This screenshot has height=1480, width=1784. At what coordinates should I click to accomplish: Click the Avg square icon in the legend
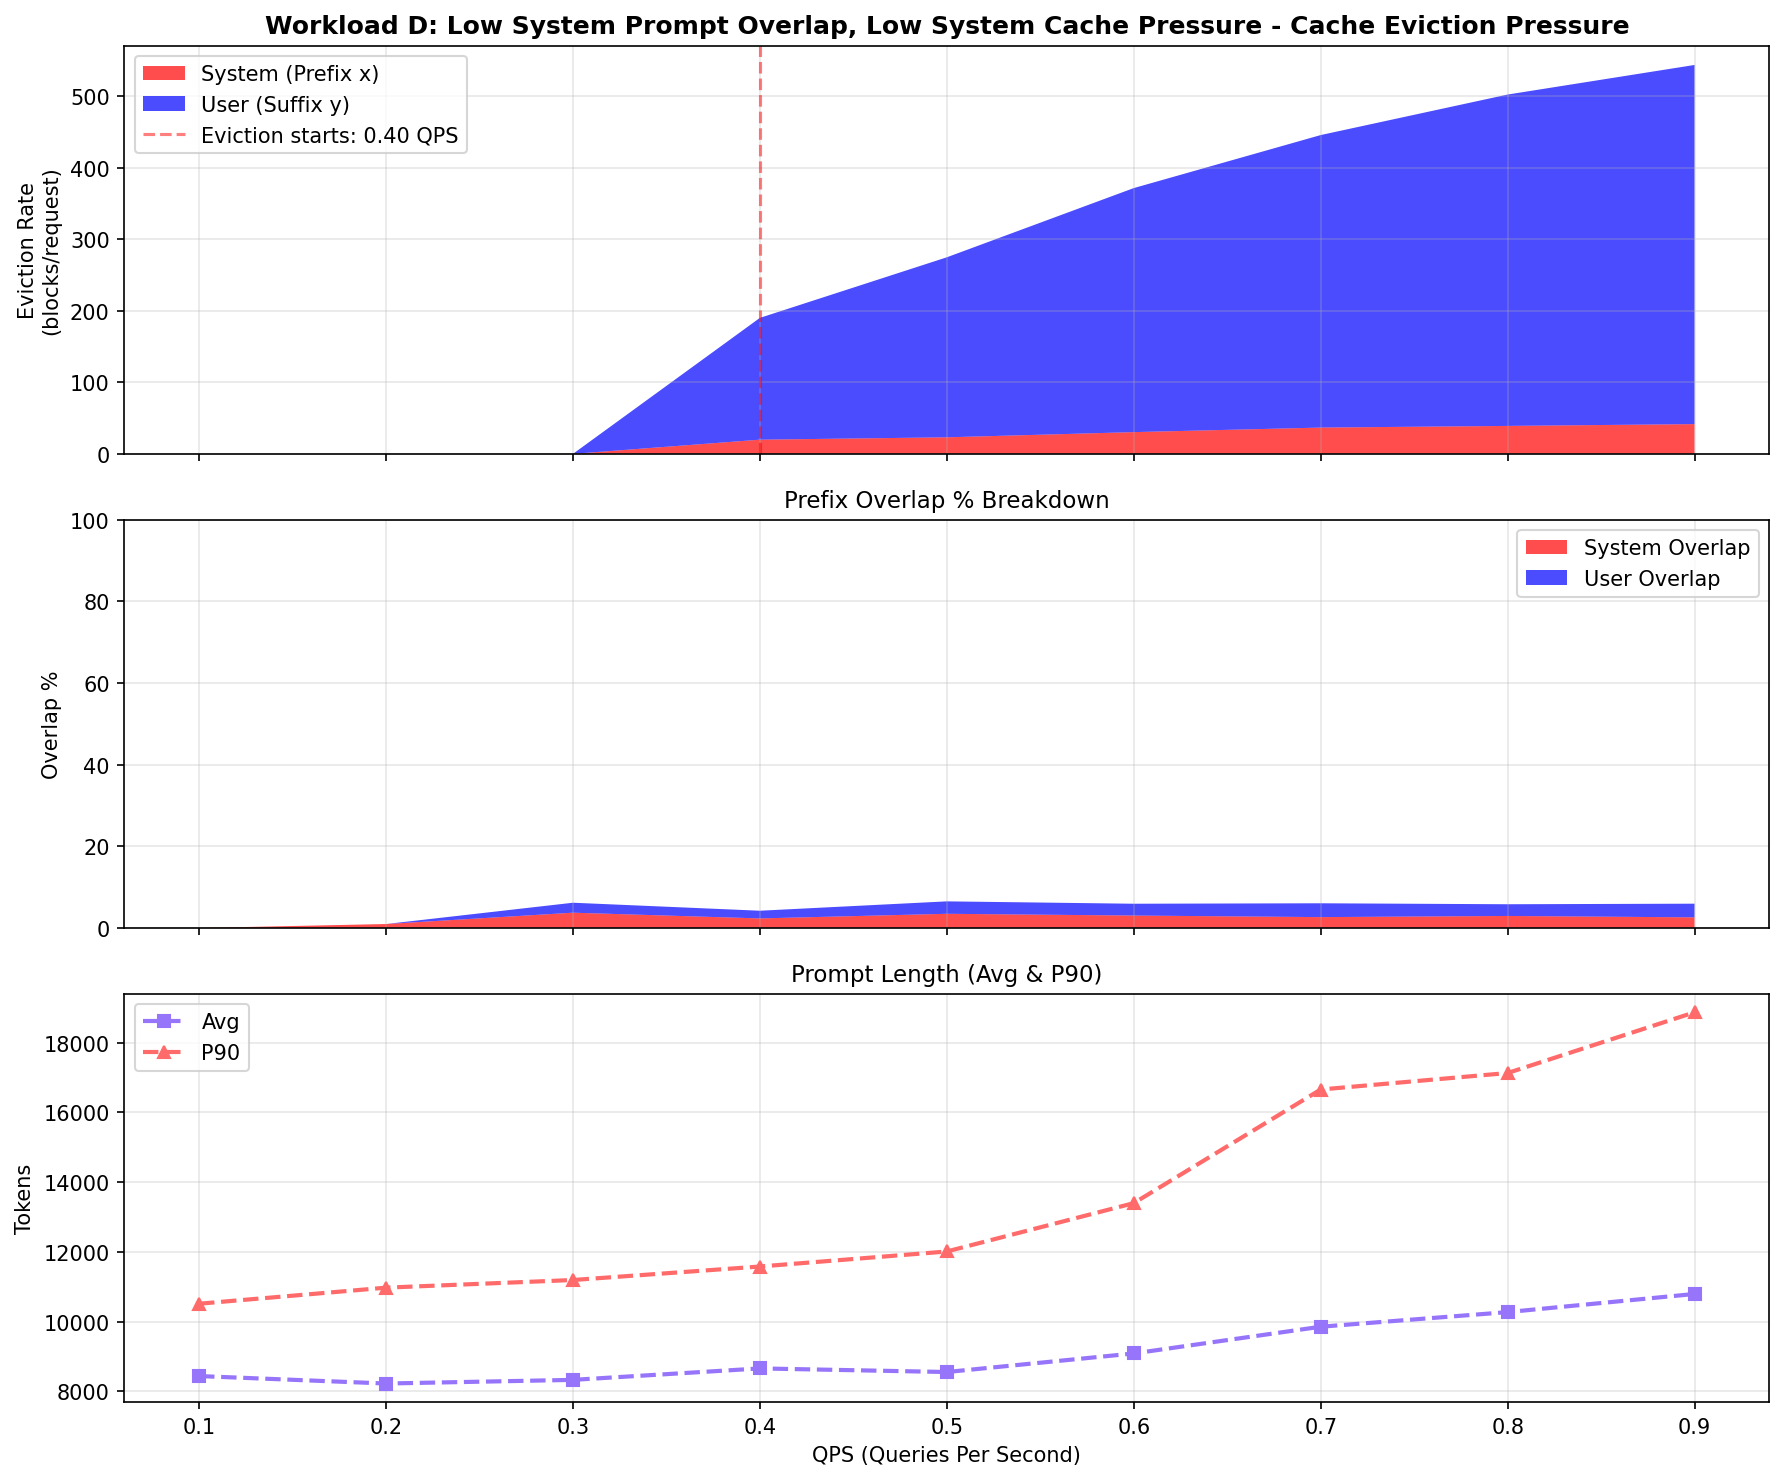click(164, 1021)
